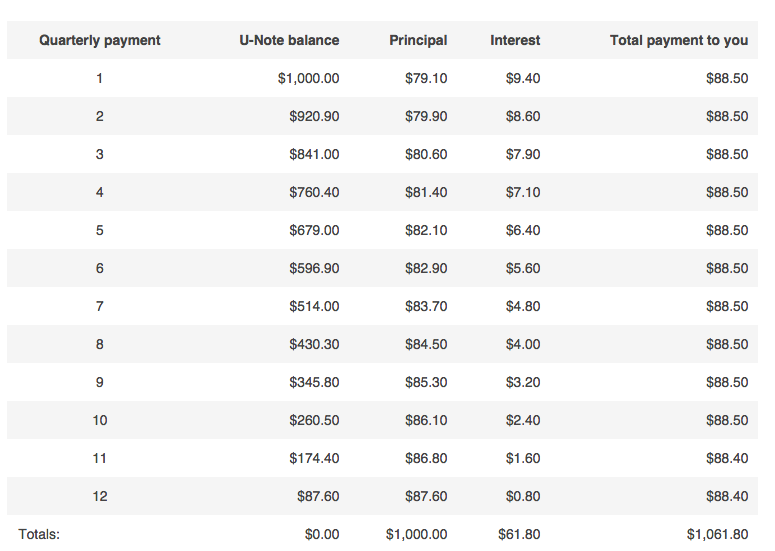Viewport: 775px width, 551px height.
Task: Select the Principal column header
Action: click(x=418, y=40)
